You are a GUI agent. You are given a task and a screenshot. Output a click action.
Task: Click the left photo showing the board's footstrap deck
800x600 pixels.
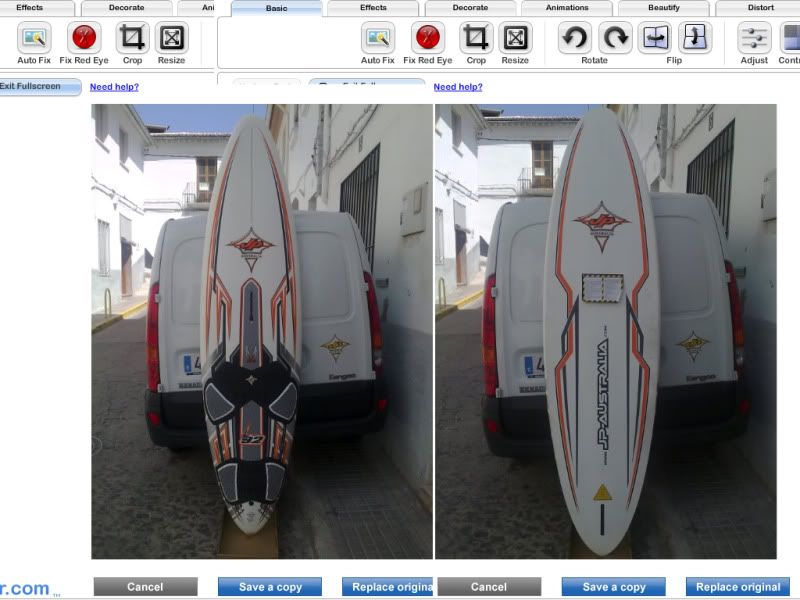tap(262, 332)
